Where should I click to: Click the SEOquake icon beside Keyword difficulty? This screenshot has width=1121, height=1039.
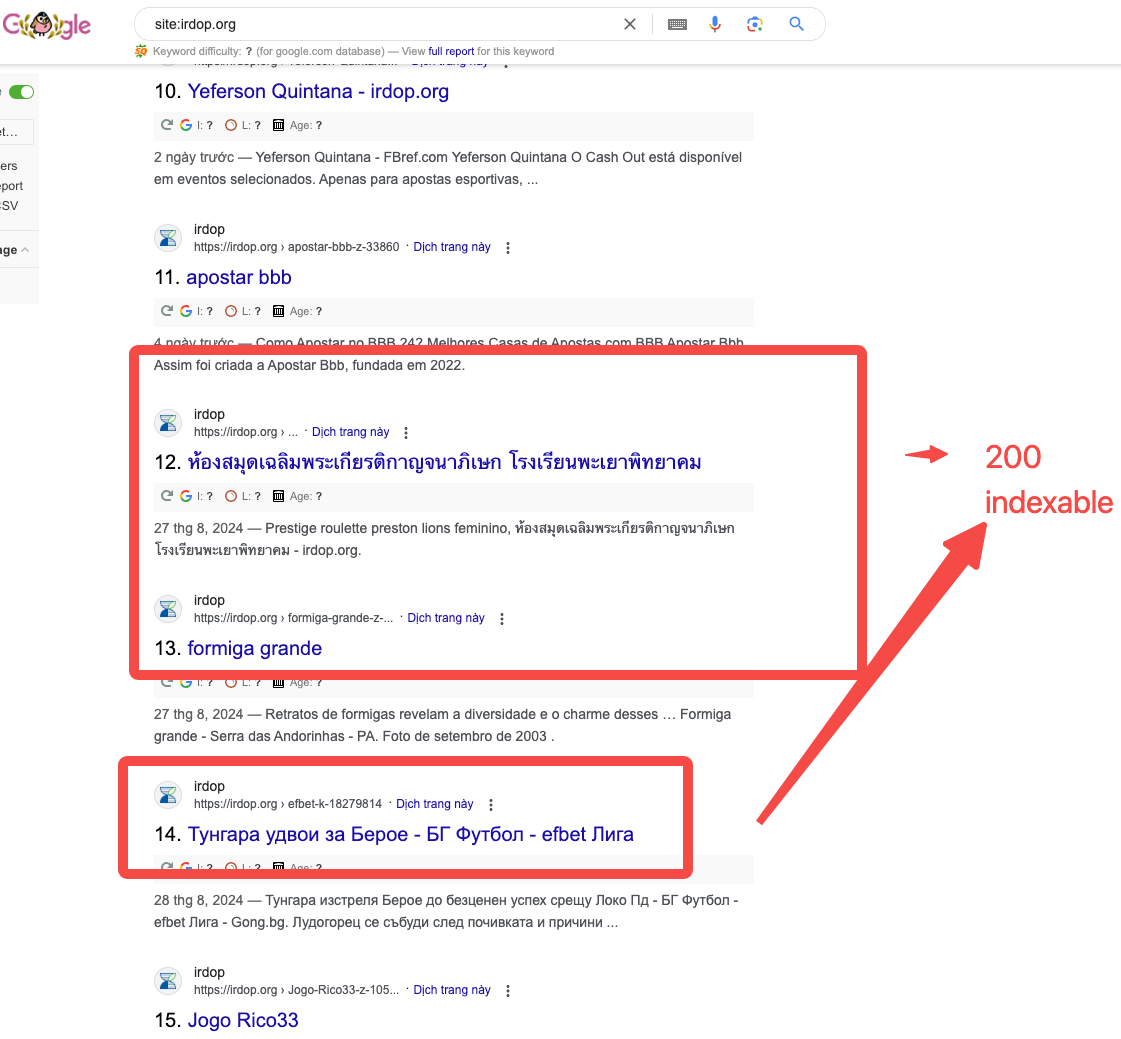tap(141, 51)
